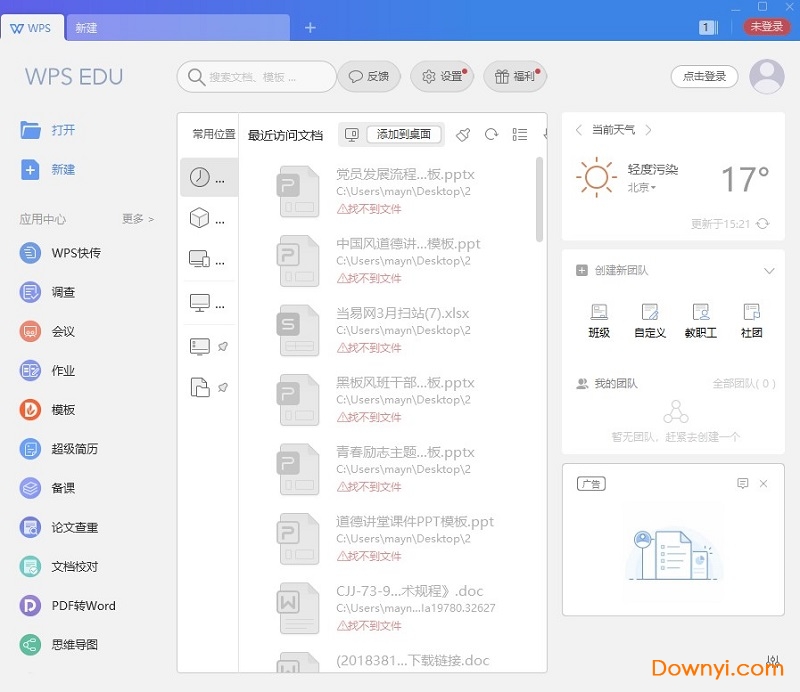Select the 班级 team type icon
The image size is (800, 692).
[599, 313]
